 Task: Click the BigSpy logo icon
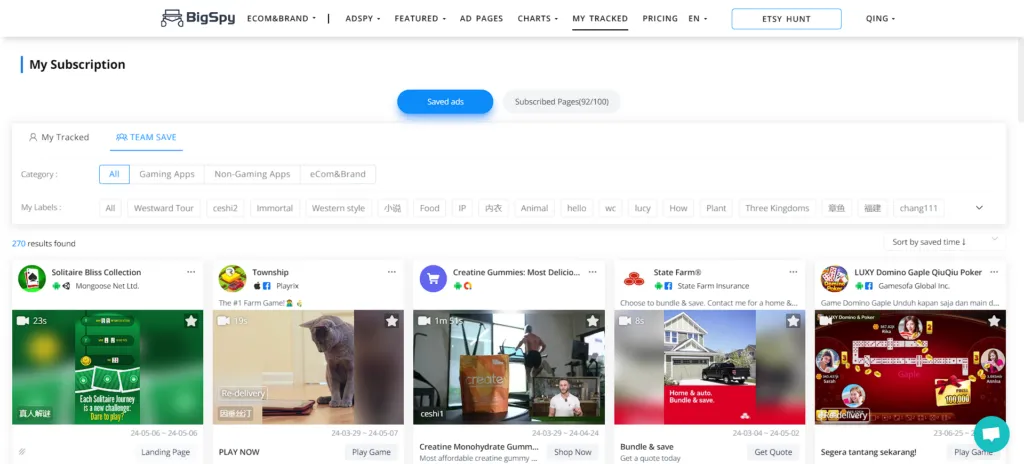pos(172,18)
